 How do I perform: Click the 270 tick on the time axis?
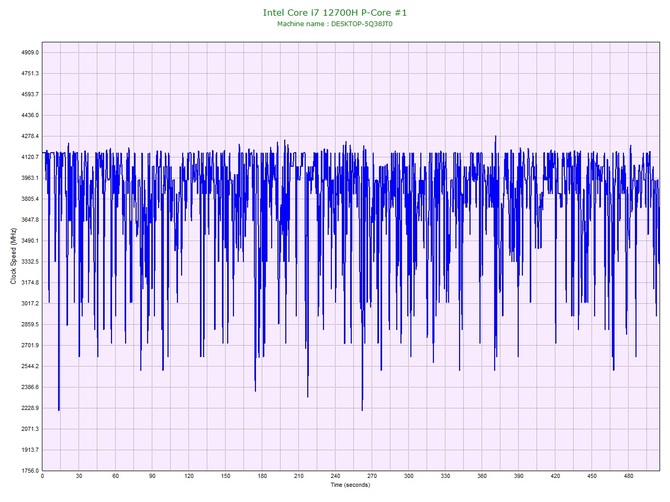pos(372,476)
